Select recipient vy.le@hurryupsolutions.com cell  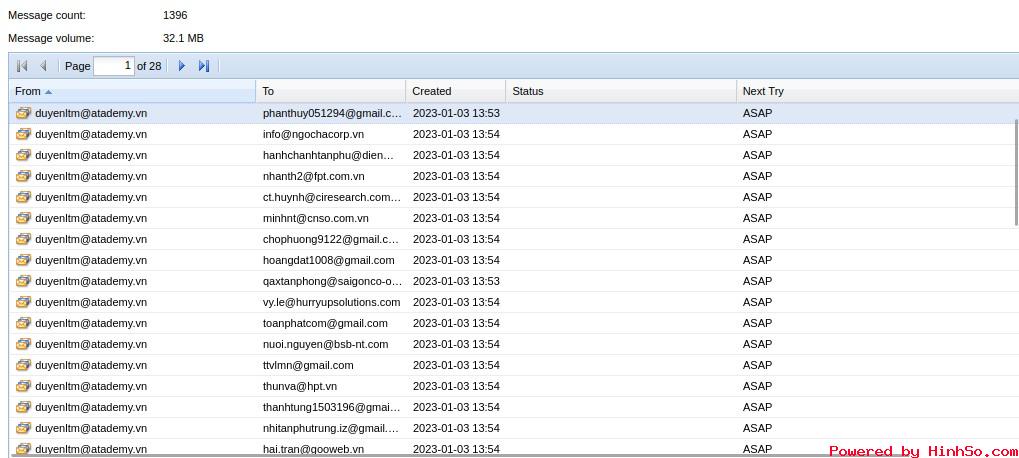click(331, 302)
